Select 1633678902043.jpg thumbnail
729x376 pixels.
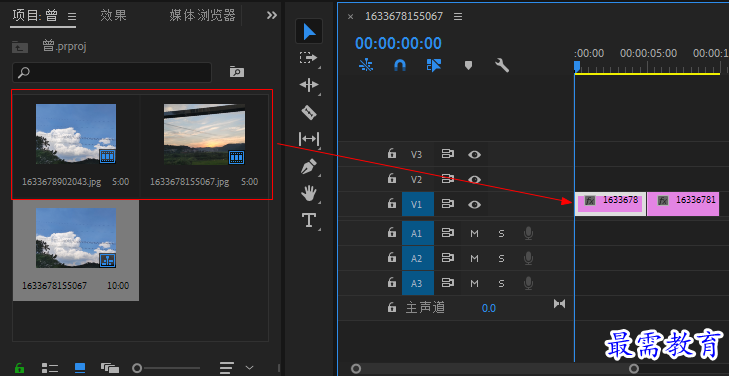pyautogui.click(x=76, y=134)
